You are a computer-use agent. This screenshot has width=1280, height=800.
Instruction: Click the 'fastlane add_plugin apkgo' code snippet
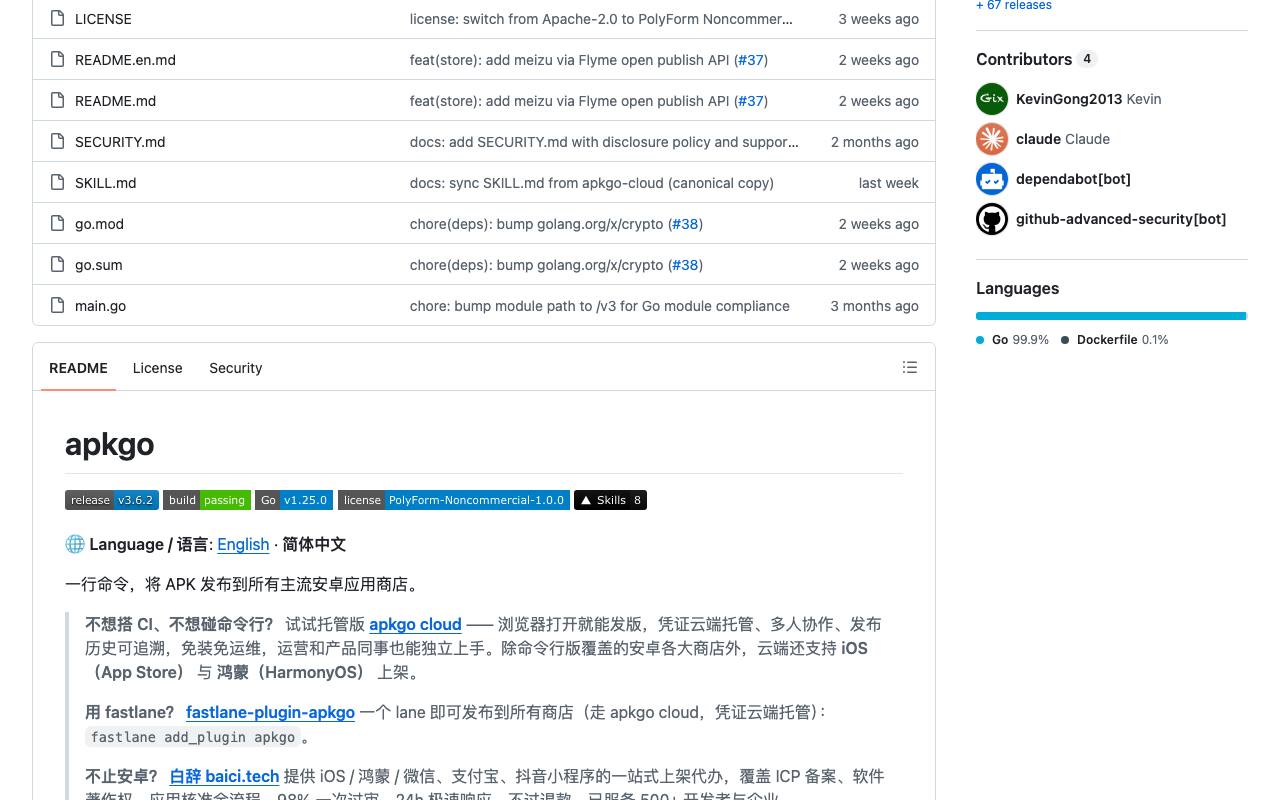tap(193, 737)
